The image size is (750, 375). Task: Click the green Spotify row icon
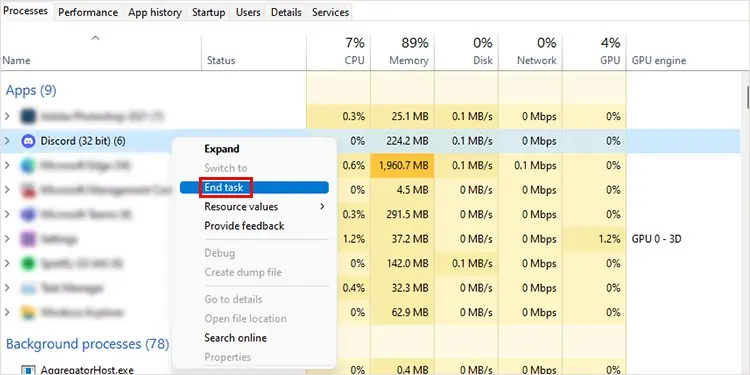(x=28, y=264)
